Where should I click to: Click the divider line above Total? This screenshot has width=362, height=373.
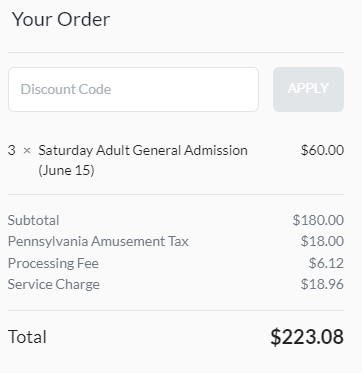coord(176,310)
